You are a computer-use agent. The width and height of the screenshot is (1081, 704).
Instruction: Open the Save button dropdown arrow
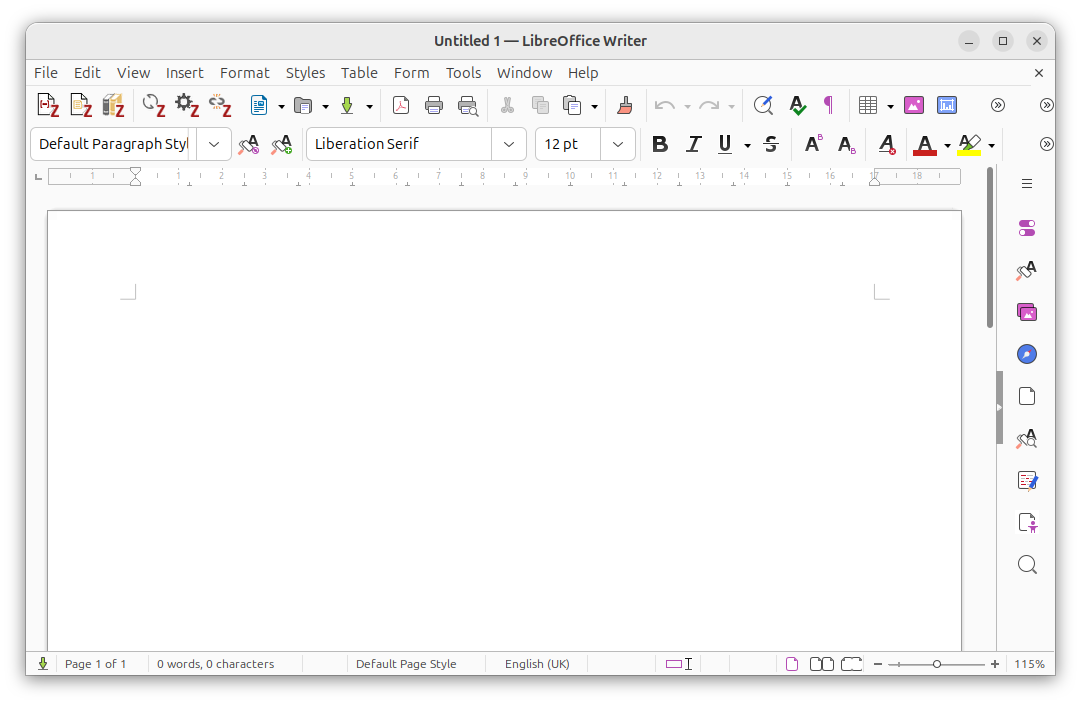[x=370, y=106]
